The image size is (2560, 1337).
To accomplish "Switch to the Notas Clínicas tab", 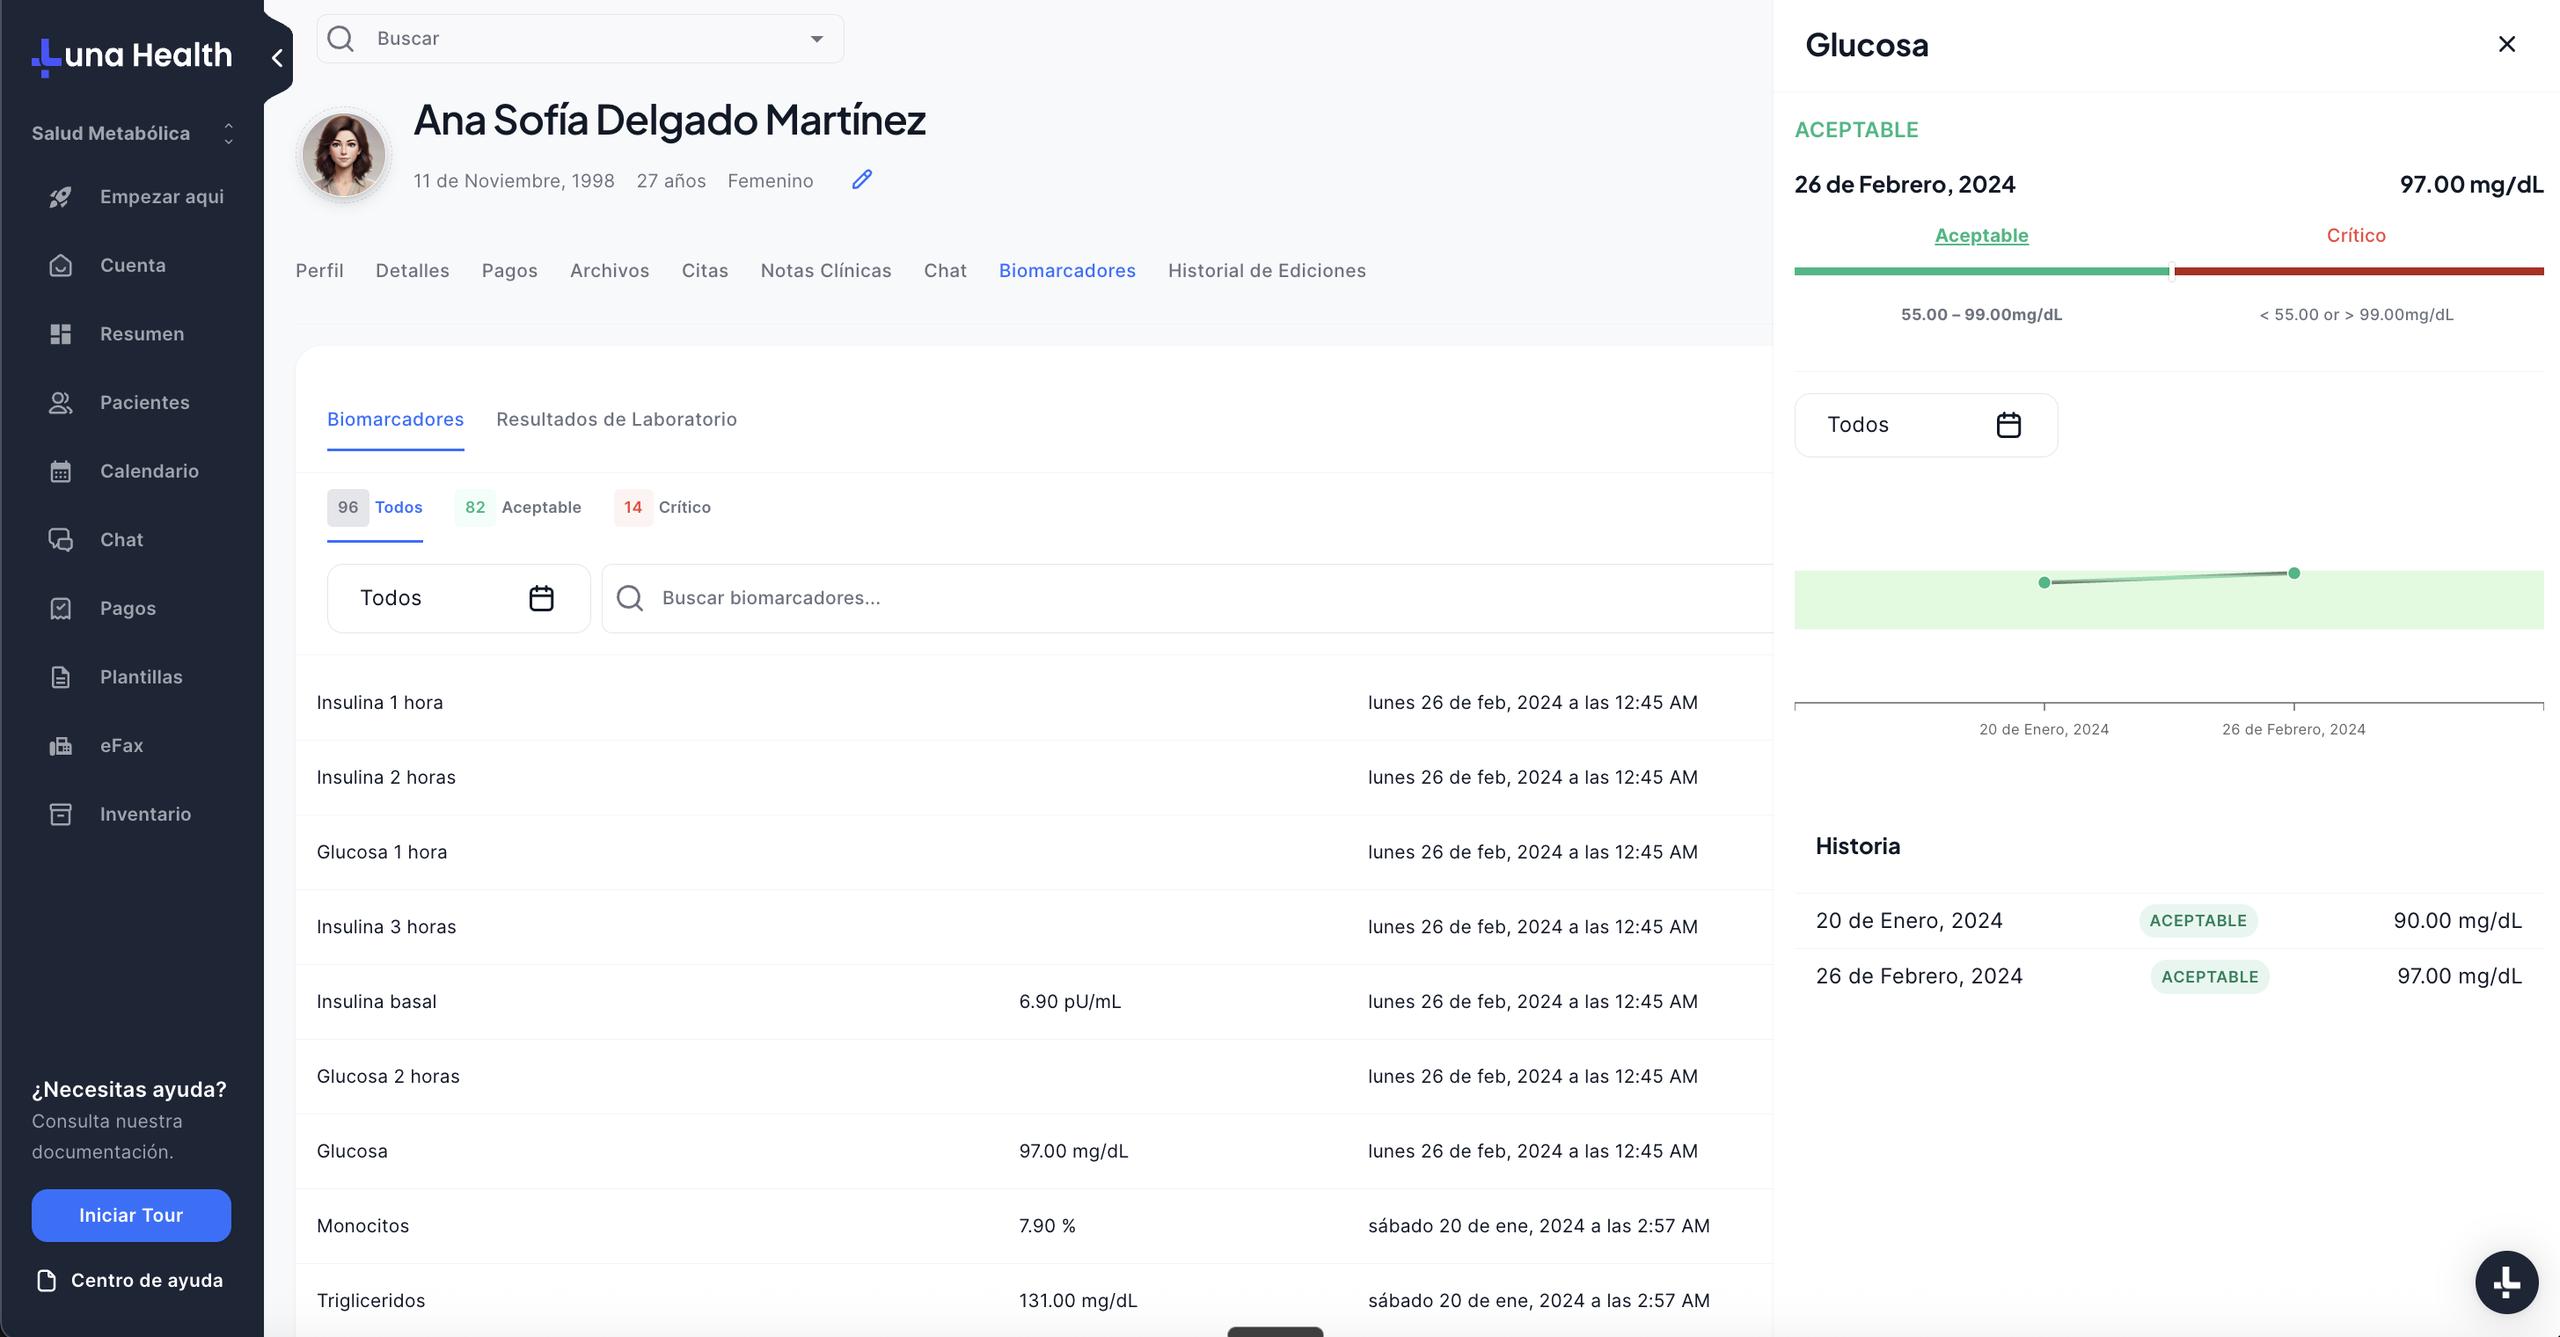I will (825, 271).
